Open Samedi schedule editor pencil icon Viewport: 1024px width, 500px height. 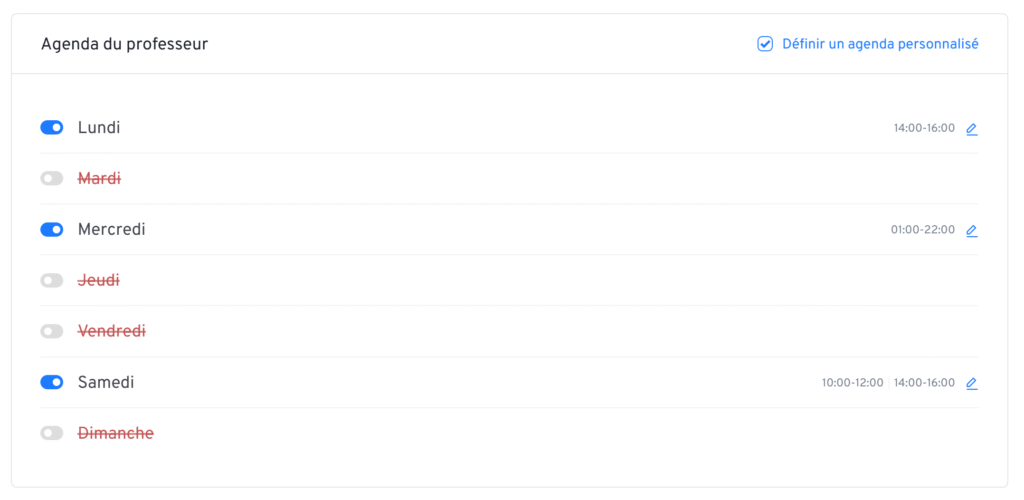tap(971, 383)
